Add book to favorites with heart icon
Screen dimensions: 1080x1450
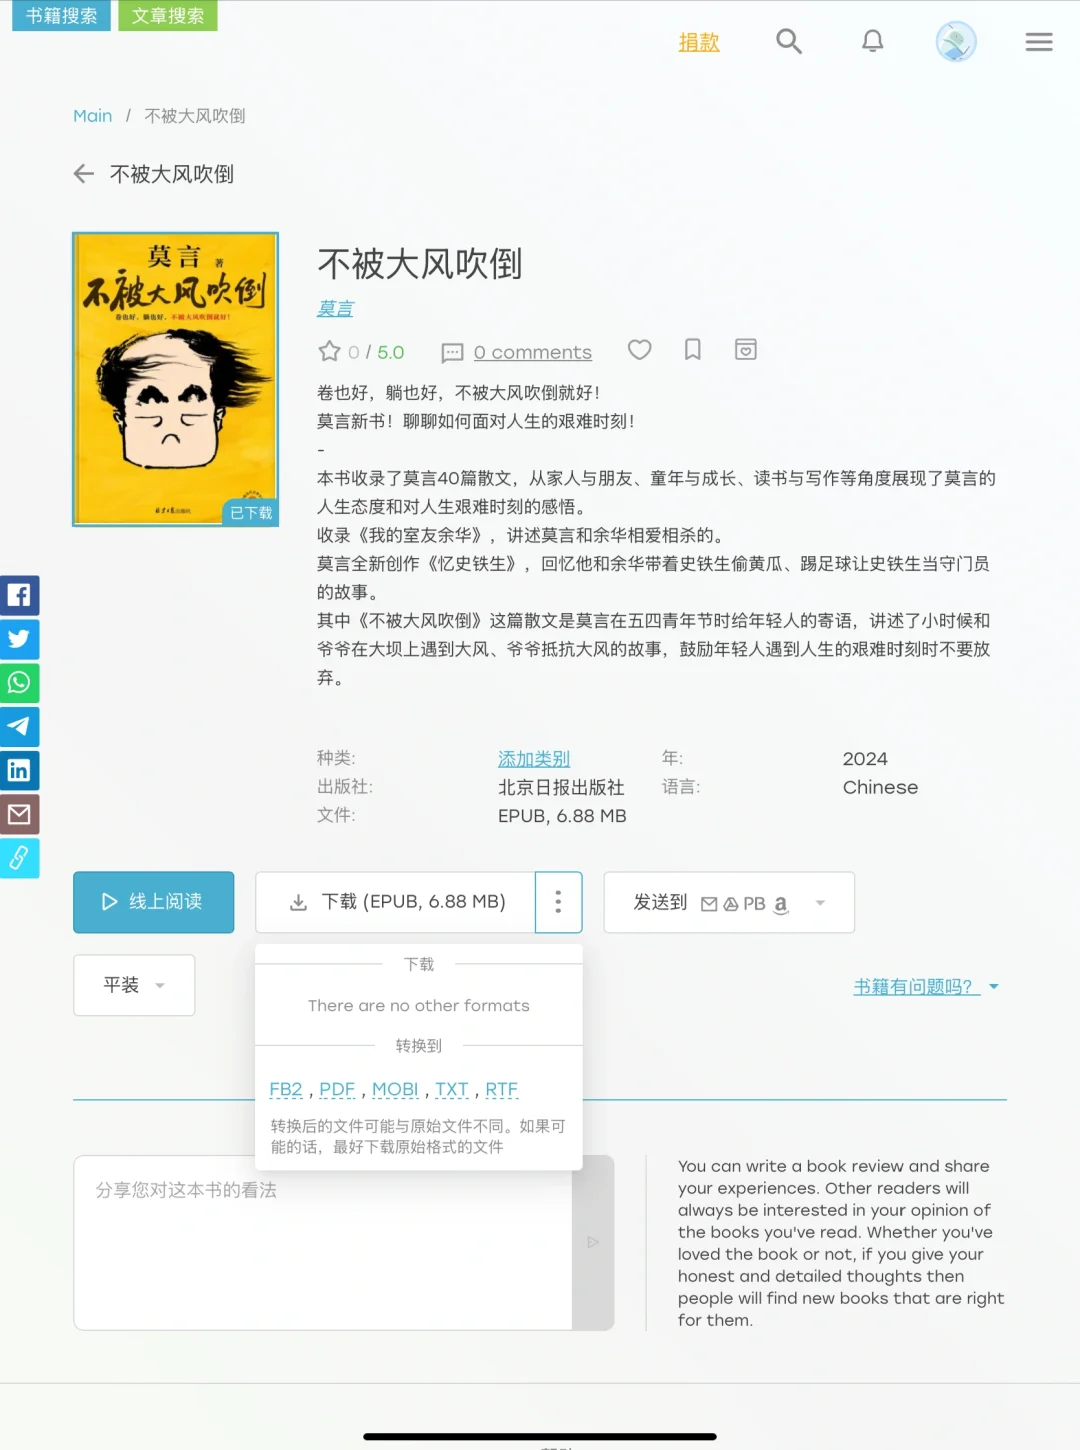[639, 350]
